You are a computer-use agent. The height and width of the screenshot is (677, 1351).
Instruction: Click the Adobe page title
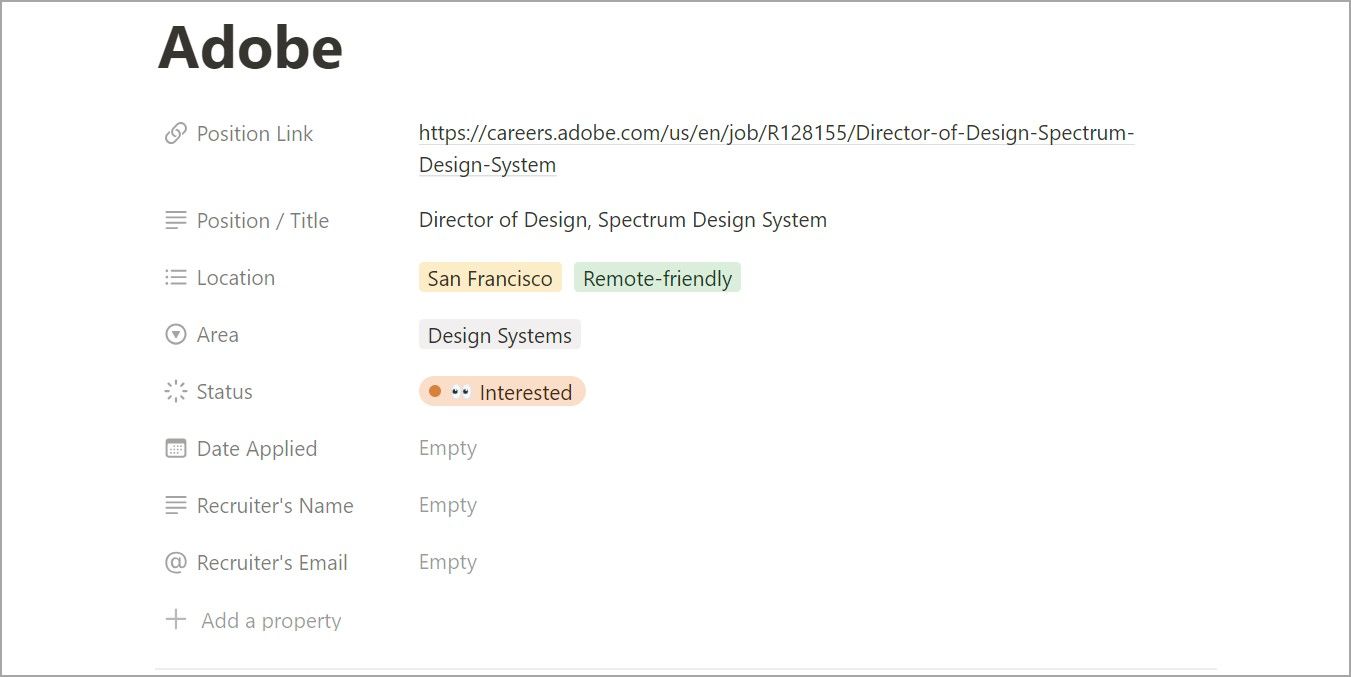coord(249,46)
